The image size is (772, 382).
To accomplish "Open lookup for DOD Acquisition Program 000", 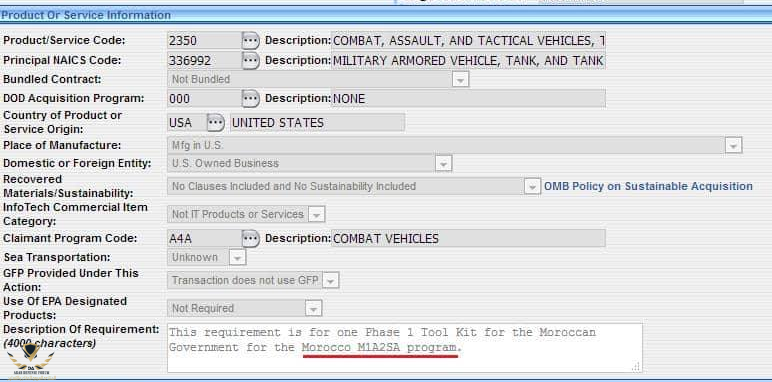I will 251,98.
